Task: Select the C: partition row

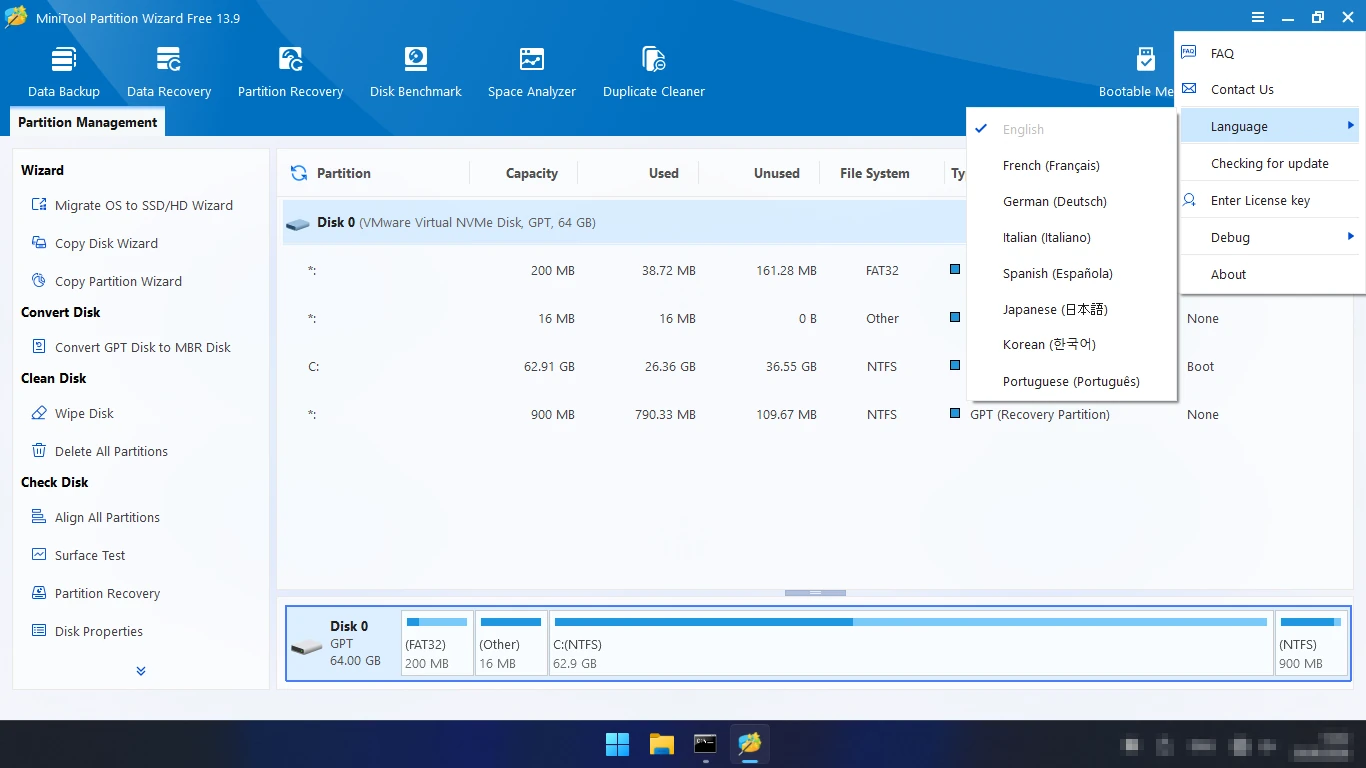Action: click(x=622, y=366)
